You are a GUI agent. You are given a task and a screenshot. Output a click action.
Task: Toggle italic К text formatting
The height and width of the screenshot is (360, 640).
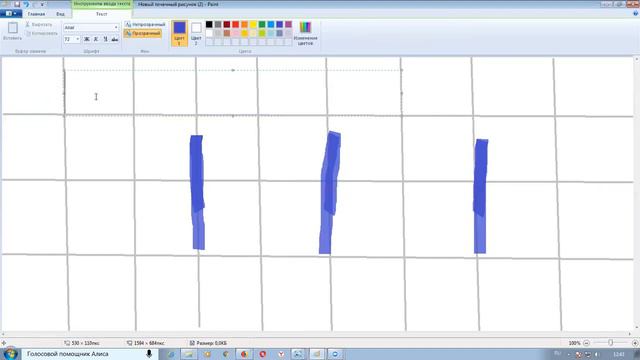[x=96, y=39]
